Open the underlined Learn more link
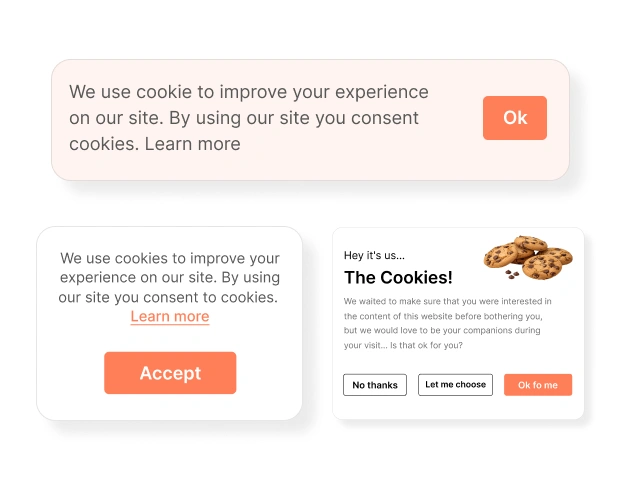 point(170,316)
